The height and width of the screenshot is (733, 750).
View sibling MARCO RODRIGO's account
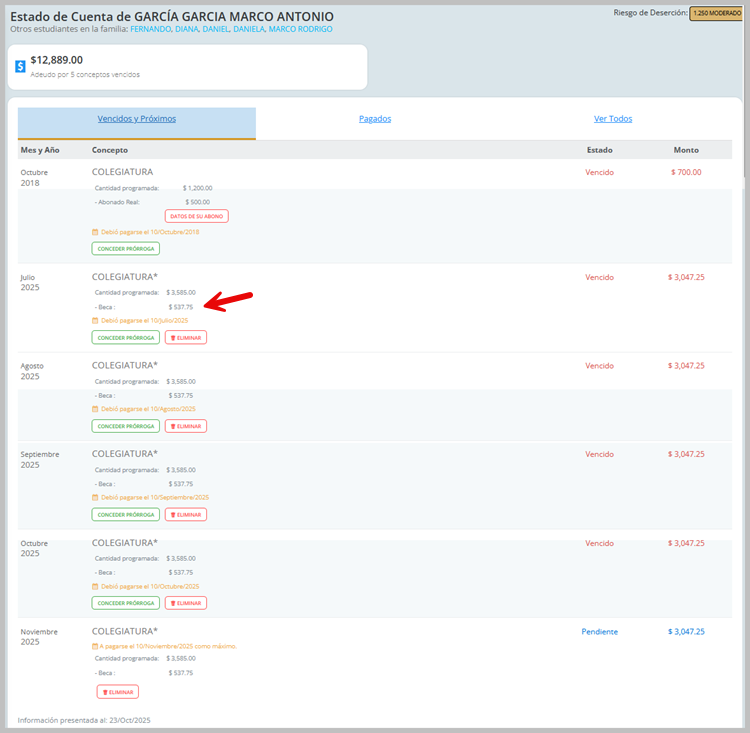pyautogui.click(x=301, y=29)
